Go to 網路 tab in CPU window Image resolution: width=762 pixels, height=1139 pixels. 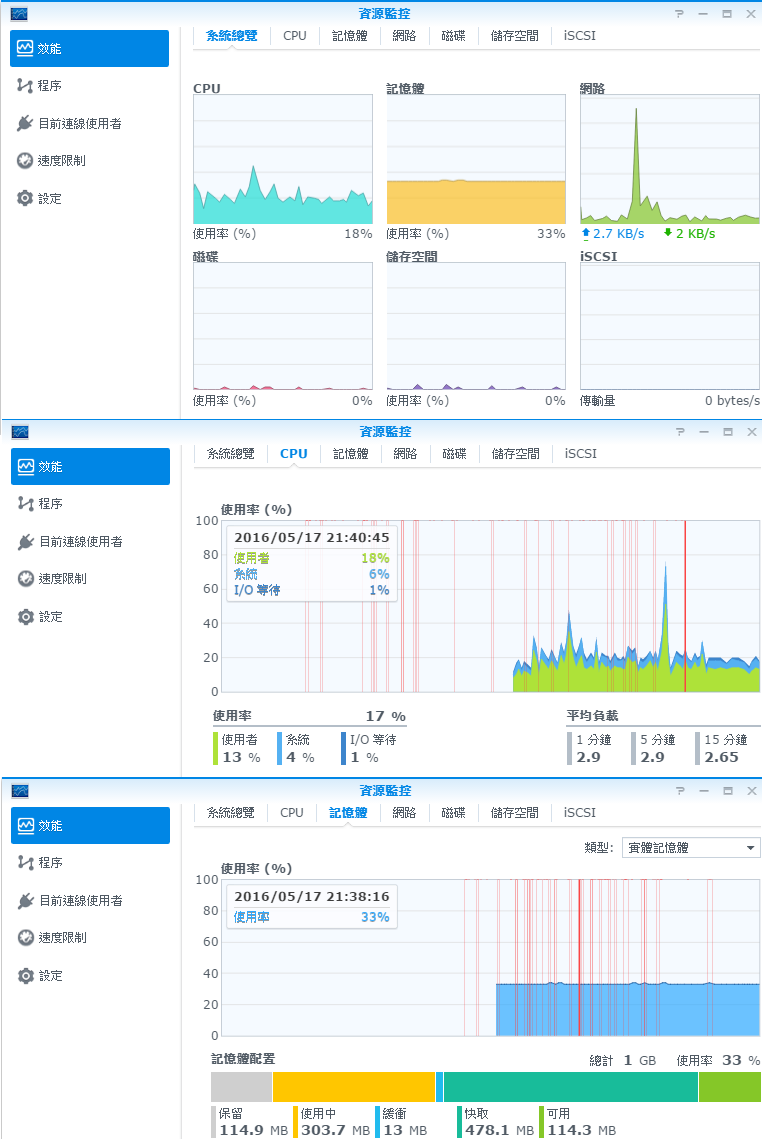405,454
